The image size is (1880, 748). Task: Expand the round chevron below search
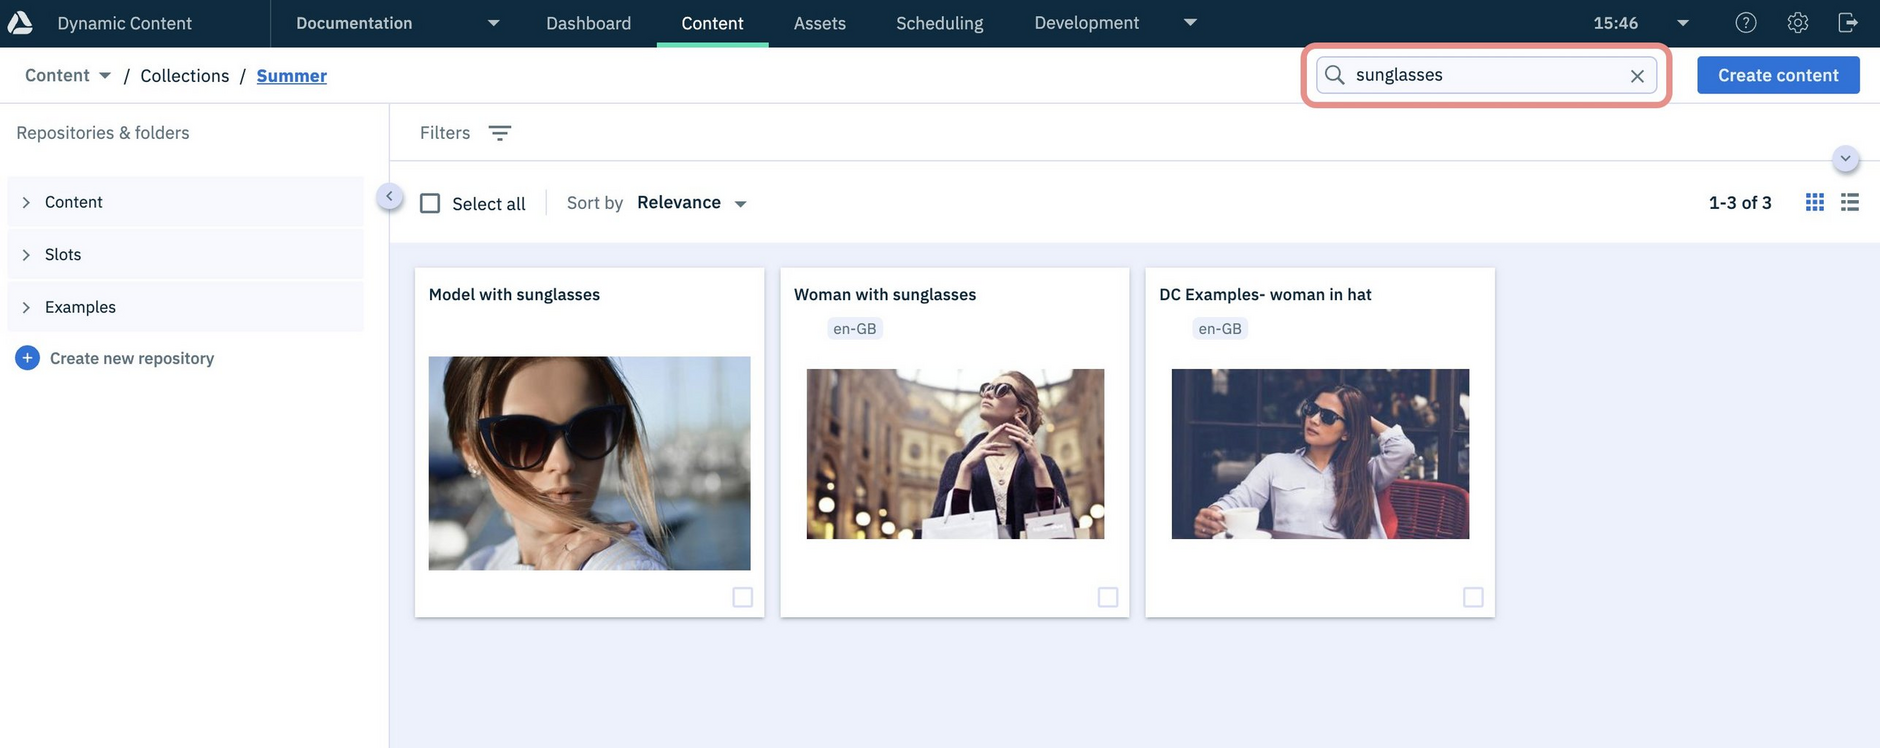click(1845, 159)
